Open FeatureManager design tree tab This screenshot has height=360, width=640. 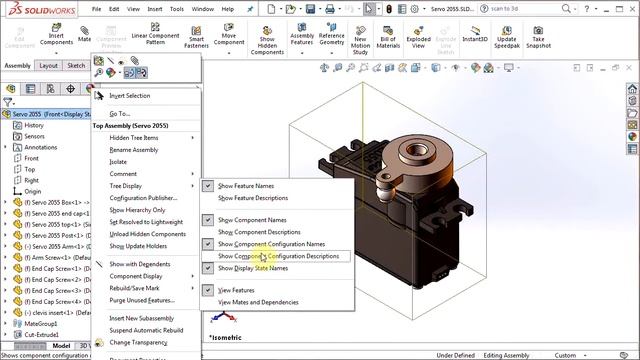[x=11, y=89]
